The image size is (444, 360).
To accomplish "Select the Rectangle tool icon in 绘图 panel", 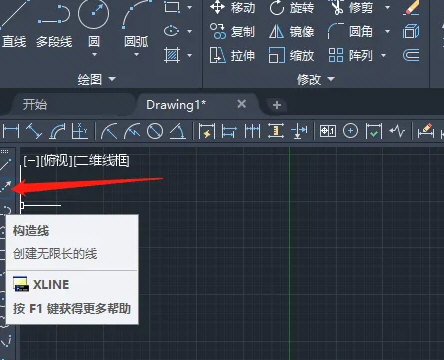I will (172, 7).
